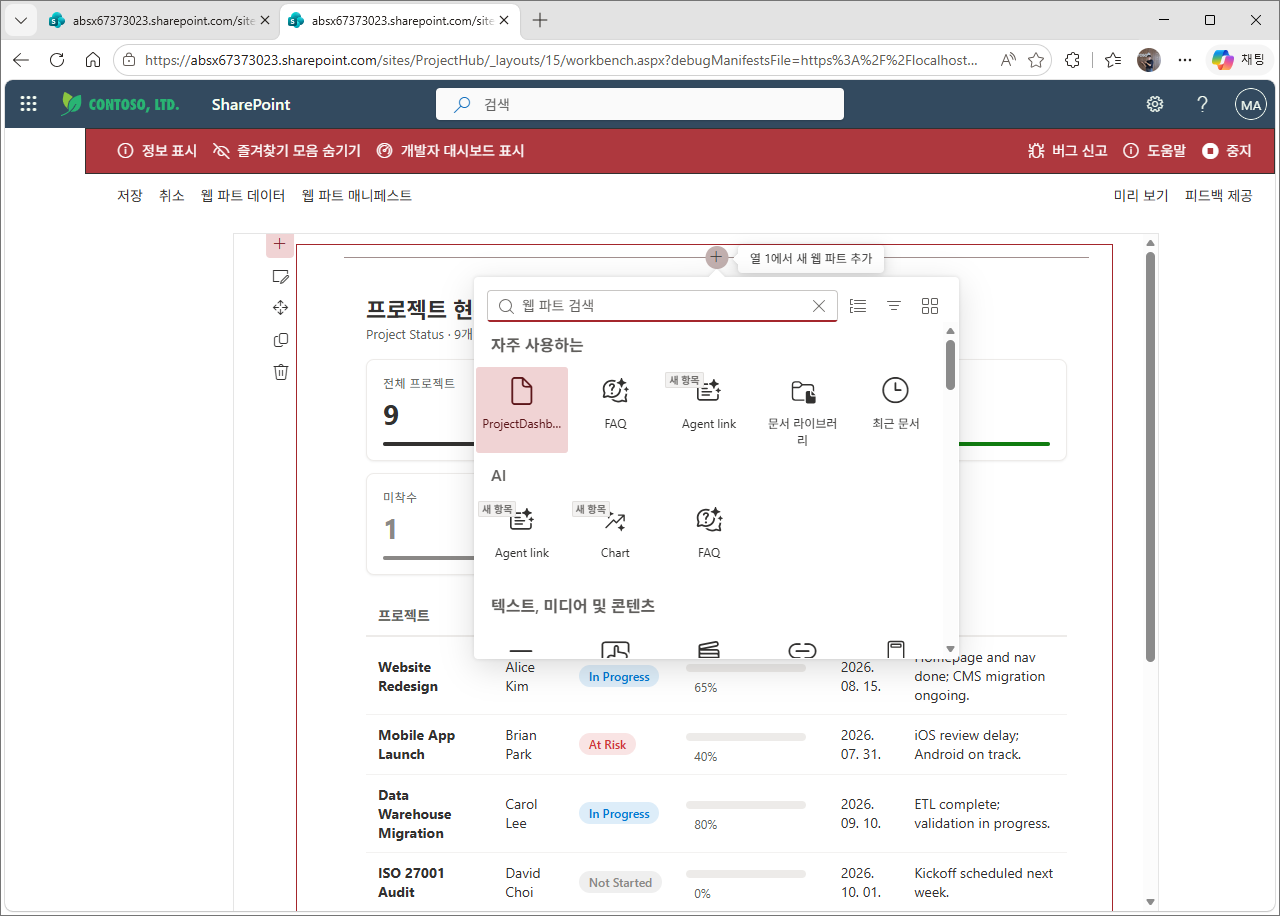Screen dimensions: 1280x916
Task: Open the SharePoint home link
Action: (x=251, y=104)
